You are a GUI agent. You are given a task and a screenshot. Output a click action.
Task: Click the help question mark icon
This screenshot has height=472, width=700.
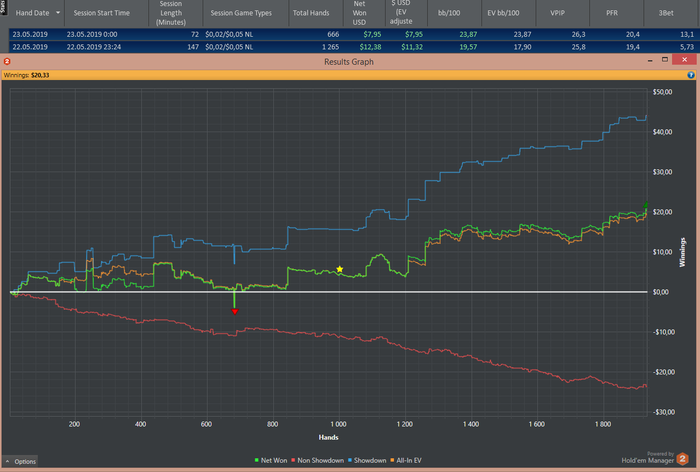click(691, 75)
